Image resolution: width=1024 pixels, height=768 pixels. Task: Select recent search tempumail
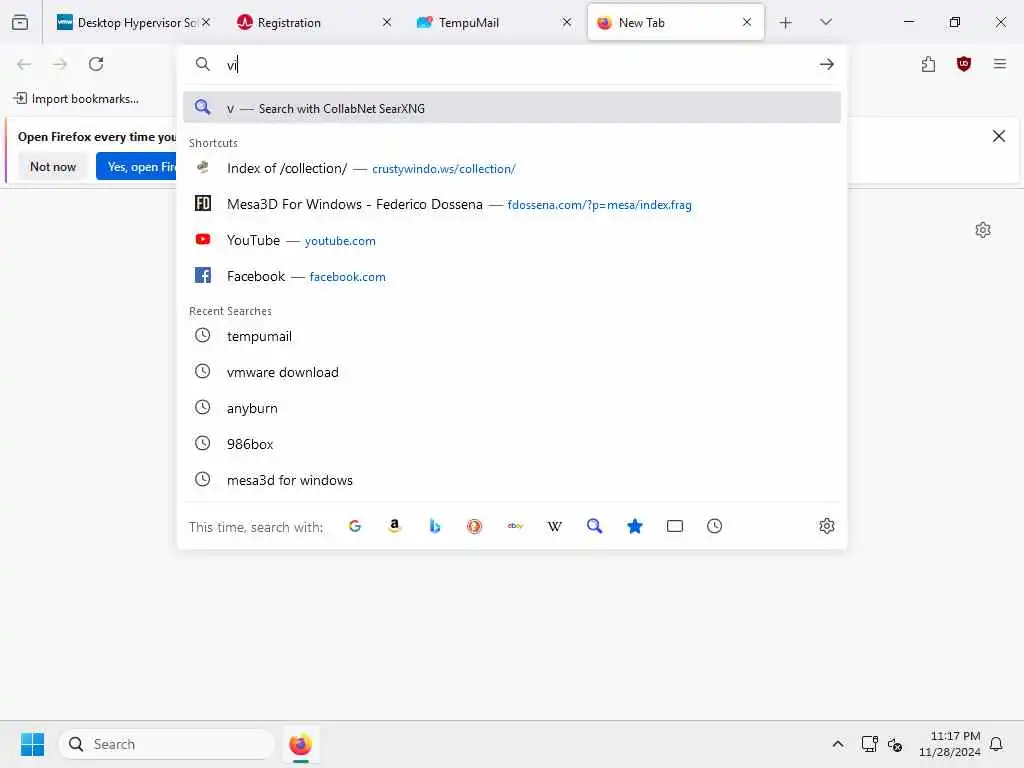512,336
